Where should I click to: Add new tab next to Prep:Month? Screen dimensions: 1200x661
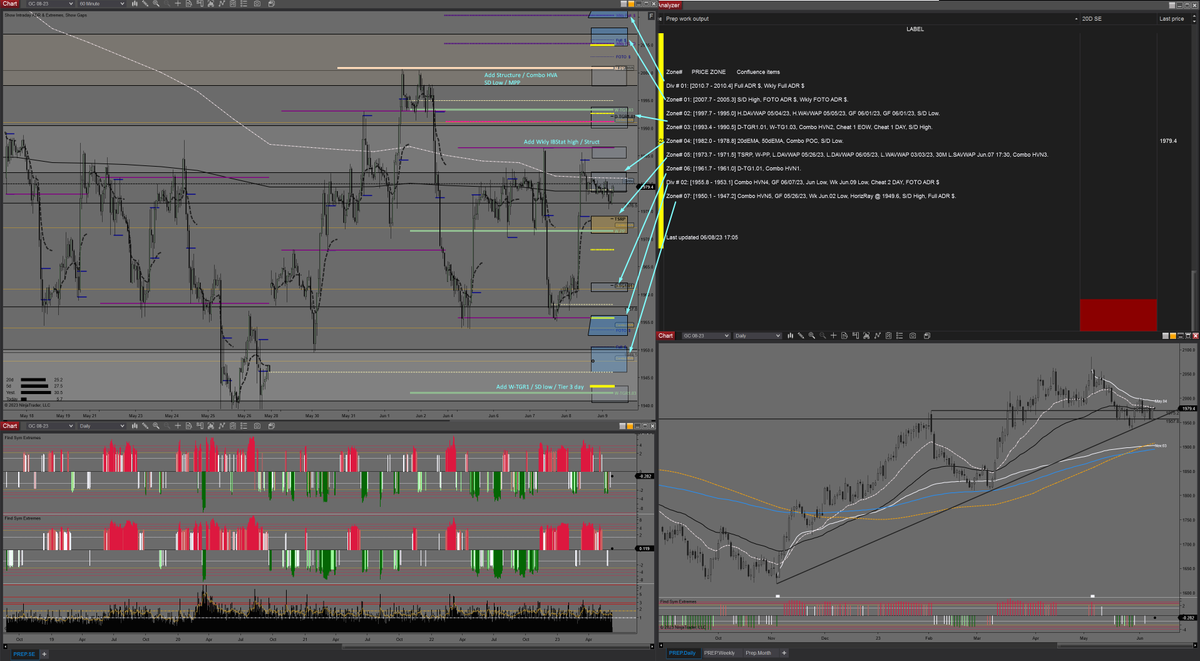784,654
